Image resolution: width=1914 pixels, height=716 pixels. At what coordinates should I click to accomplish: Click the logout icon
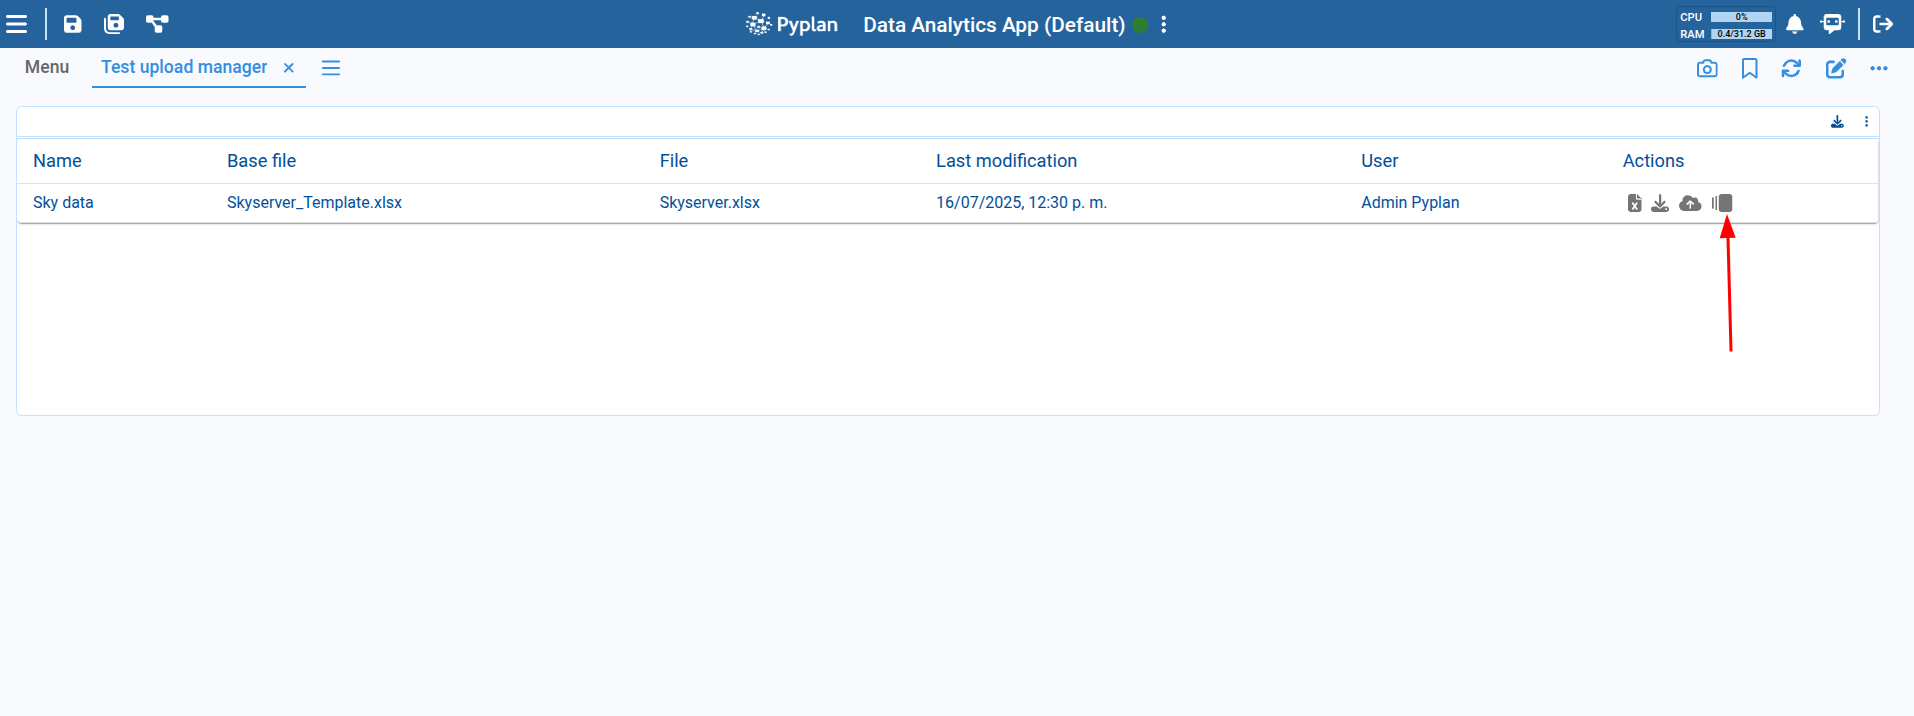(1883, 24)
